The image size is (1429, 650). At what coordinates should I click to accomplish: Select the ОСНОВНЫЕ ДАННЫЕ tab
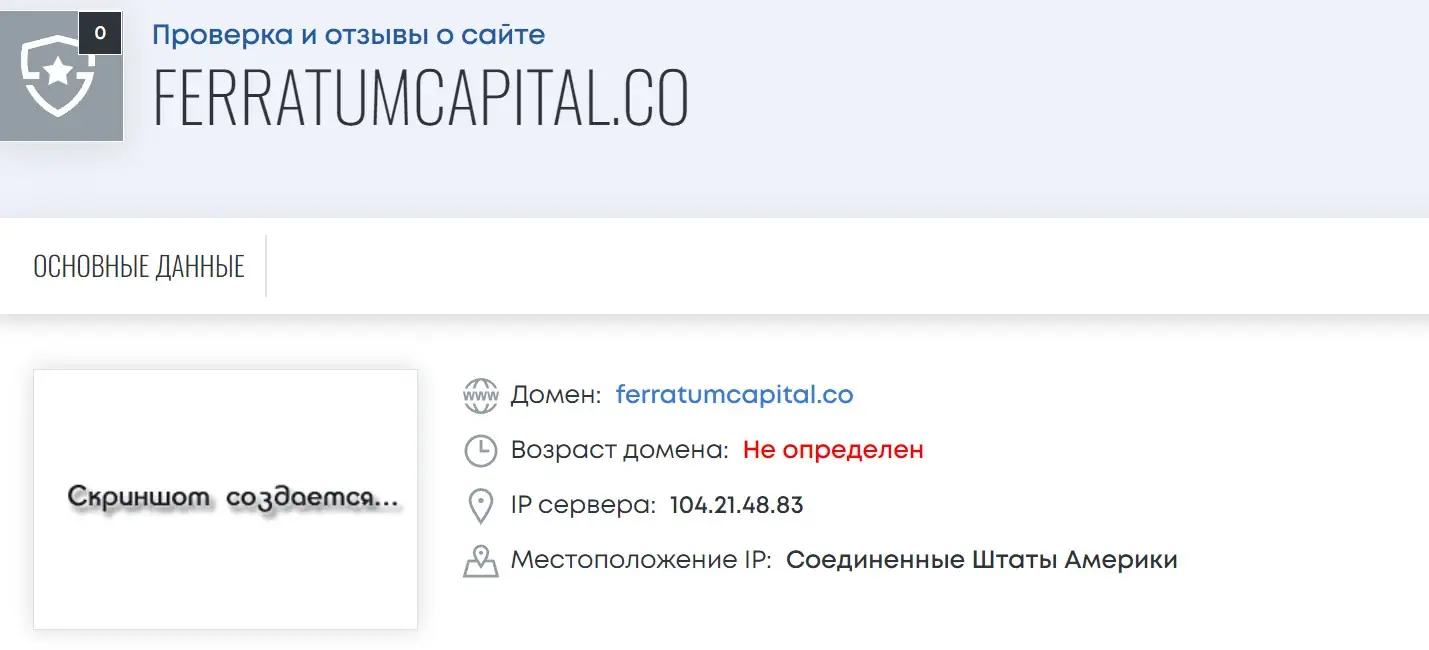click(x=139, y=267)
